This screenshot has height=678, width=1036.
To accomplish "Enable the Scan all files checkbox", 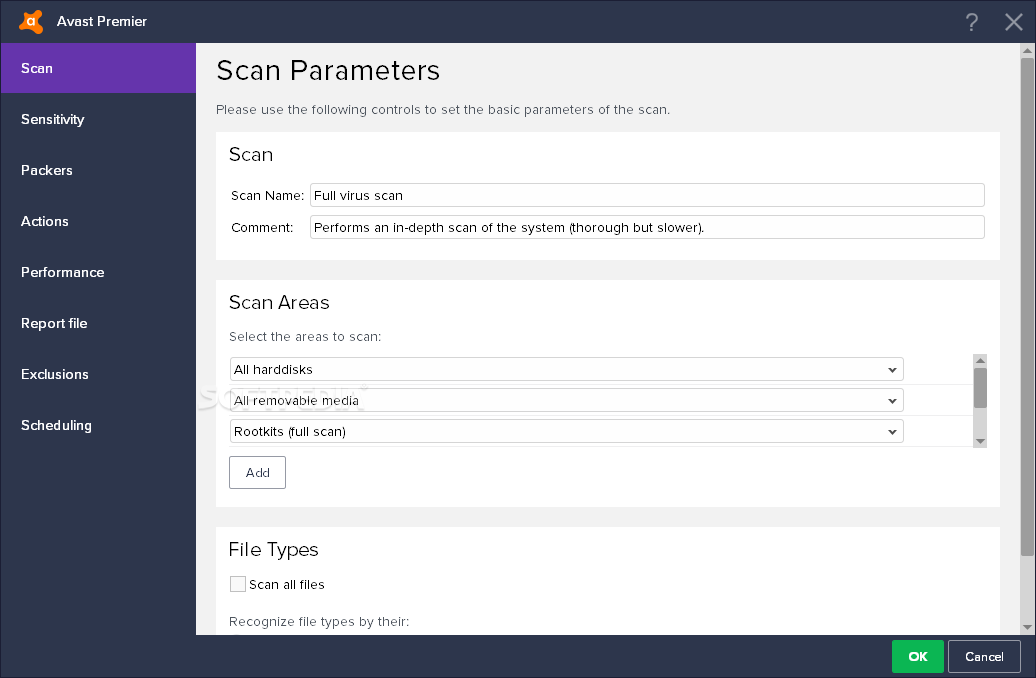I will point(238,584).
